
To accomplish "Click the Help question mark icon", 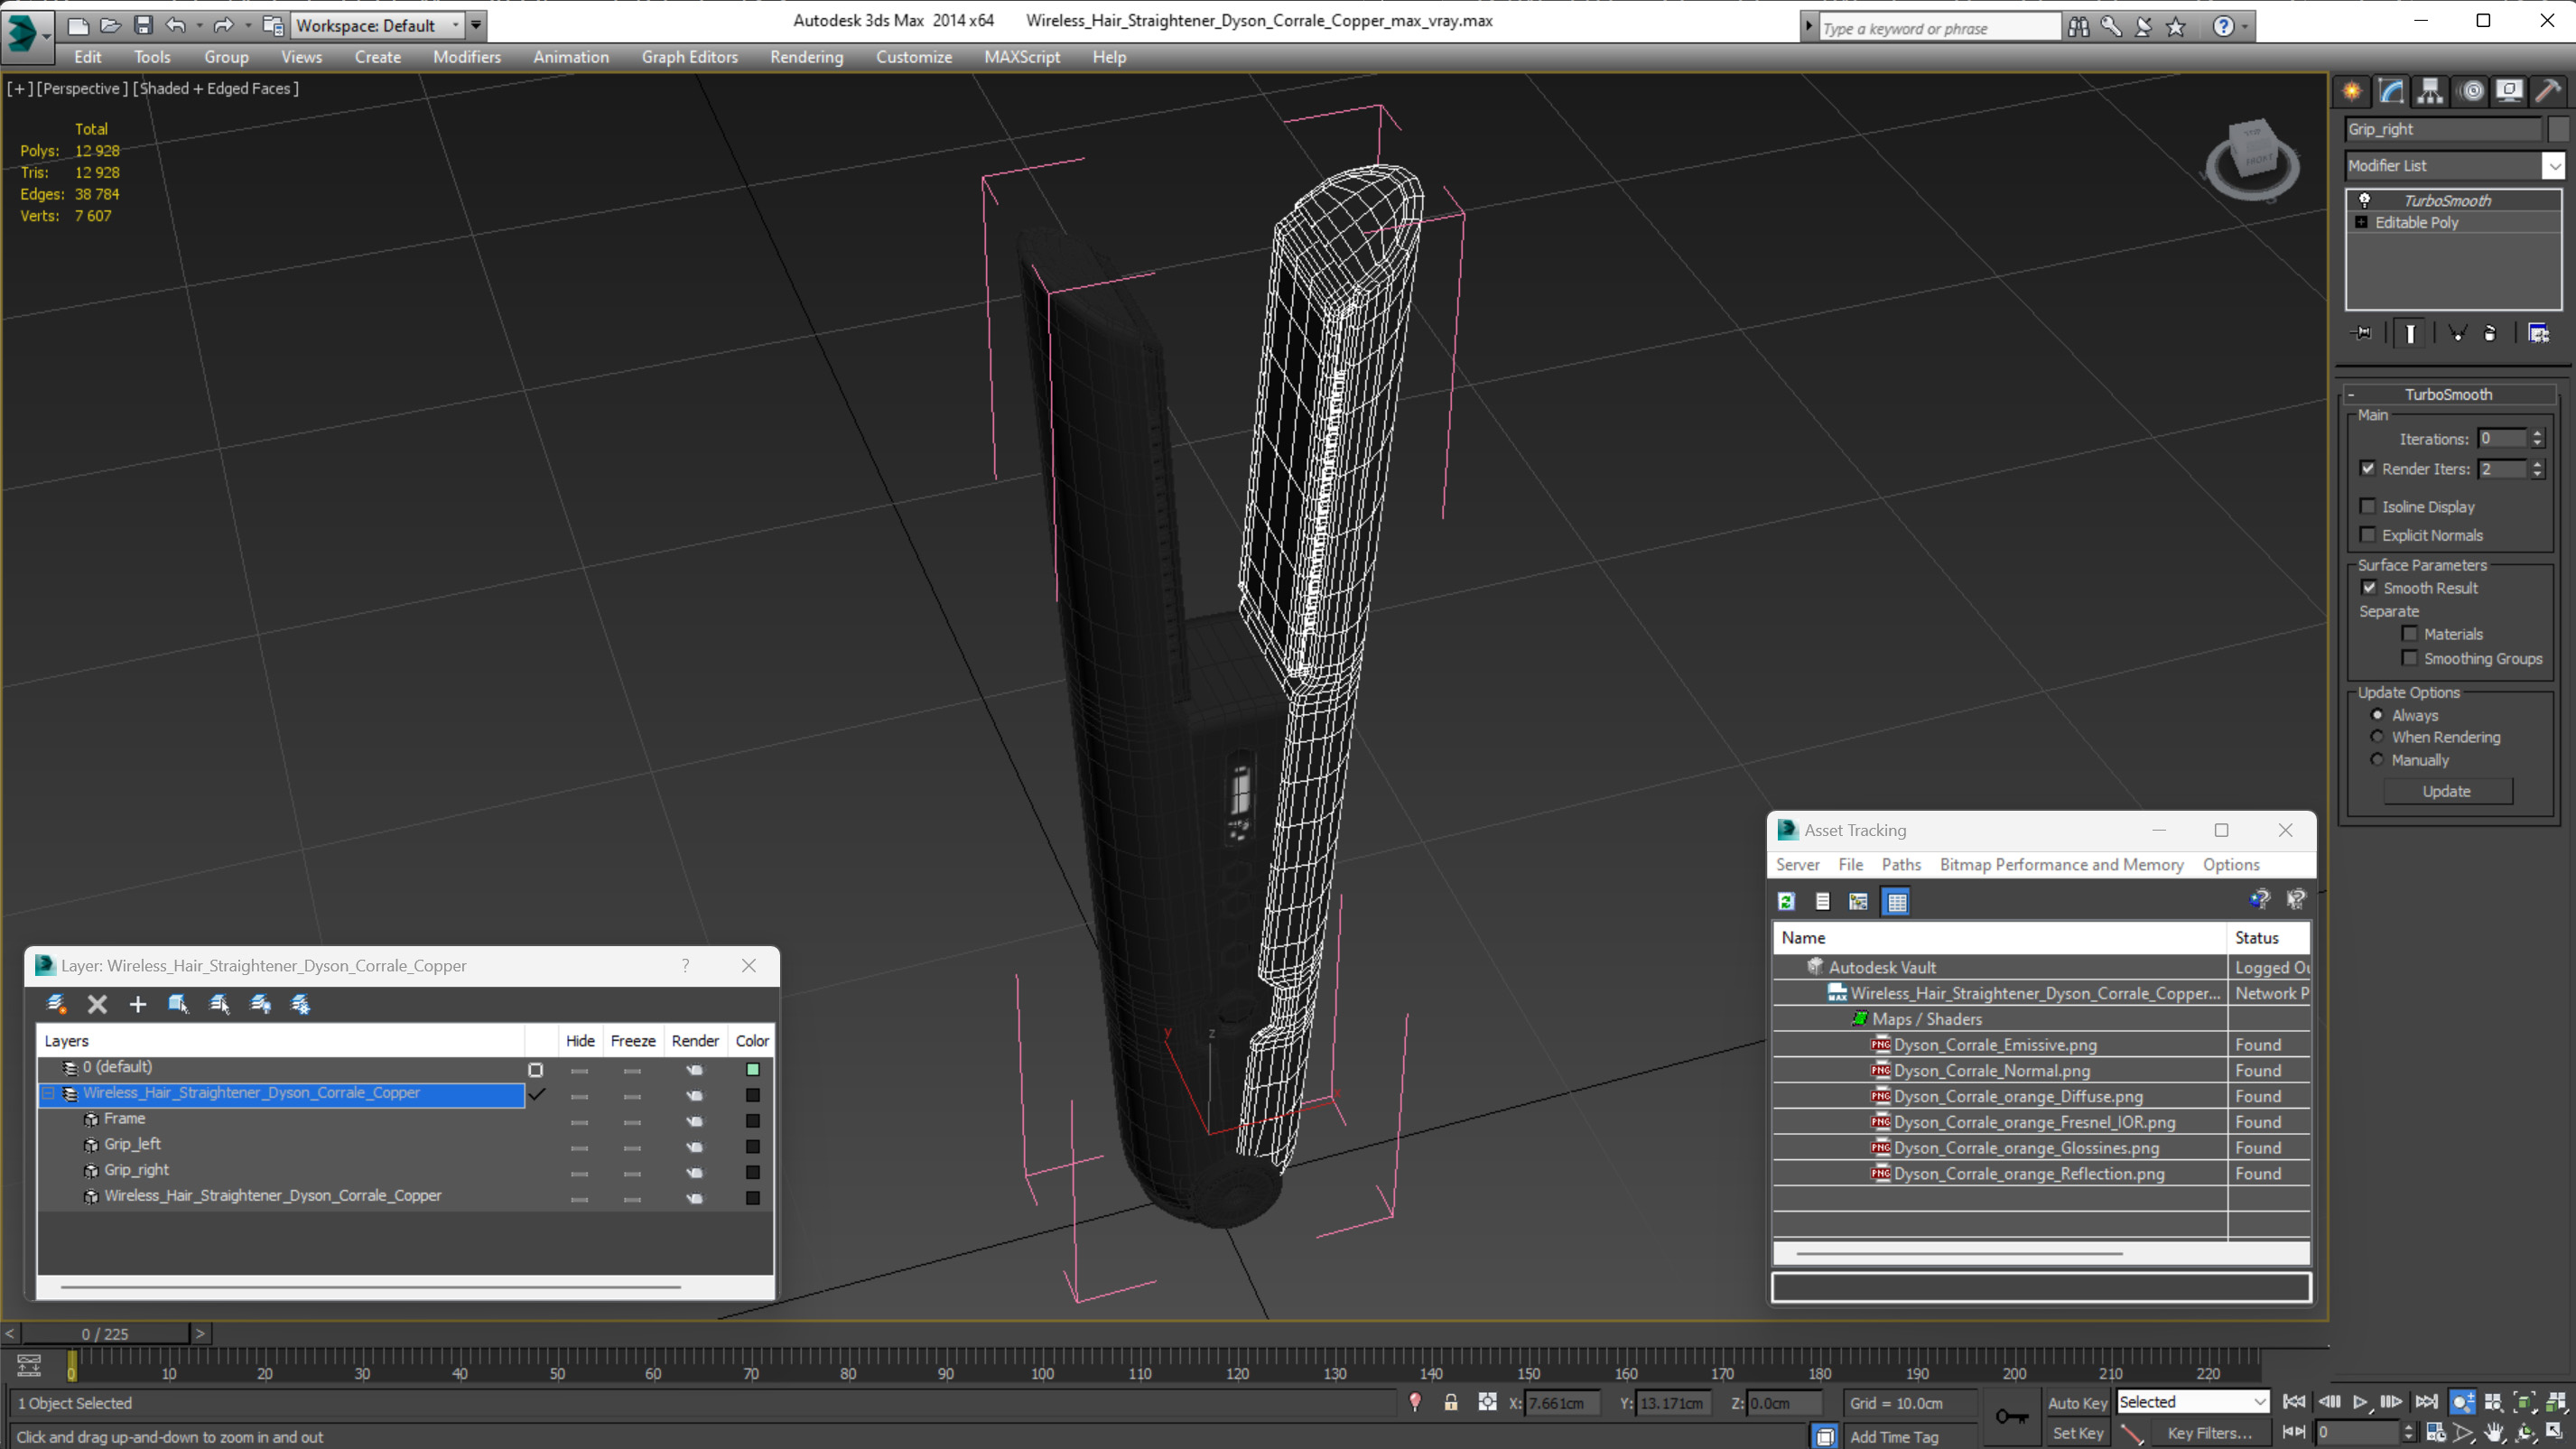I will (2223, 27).
